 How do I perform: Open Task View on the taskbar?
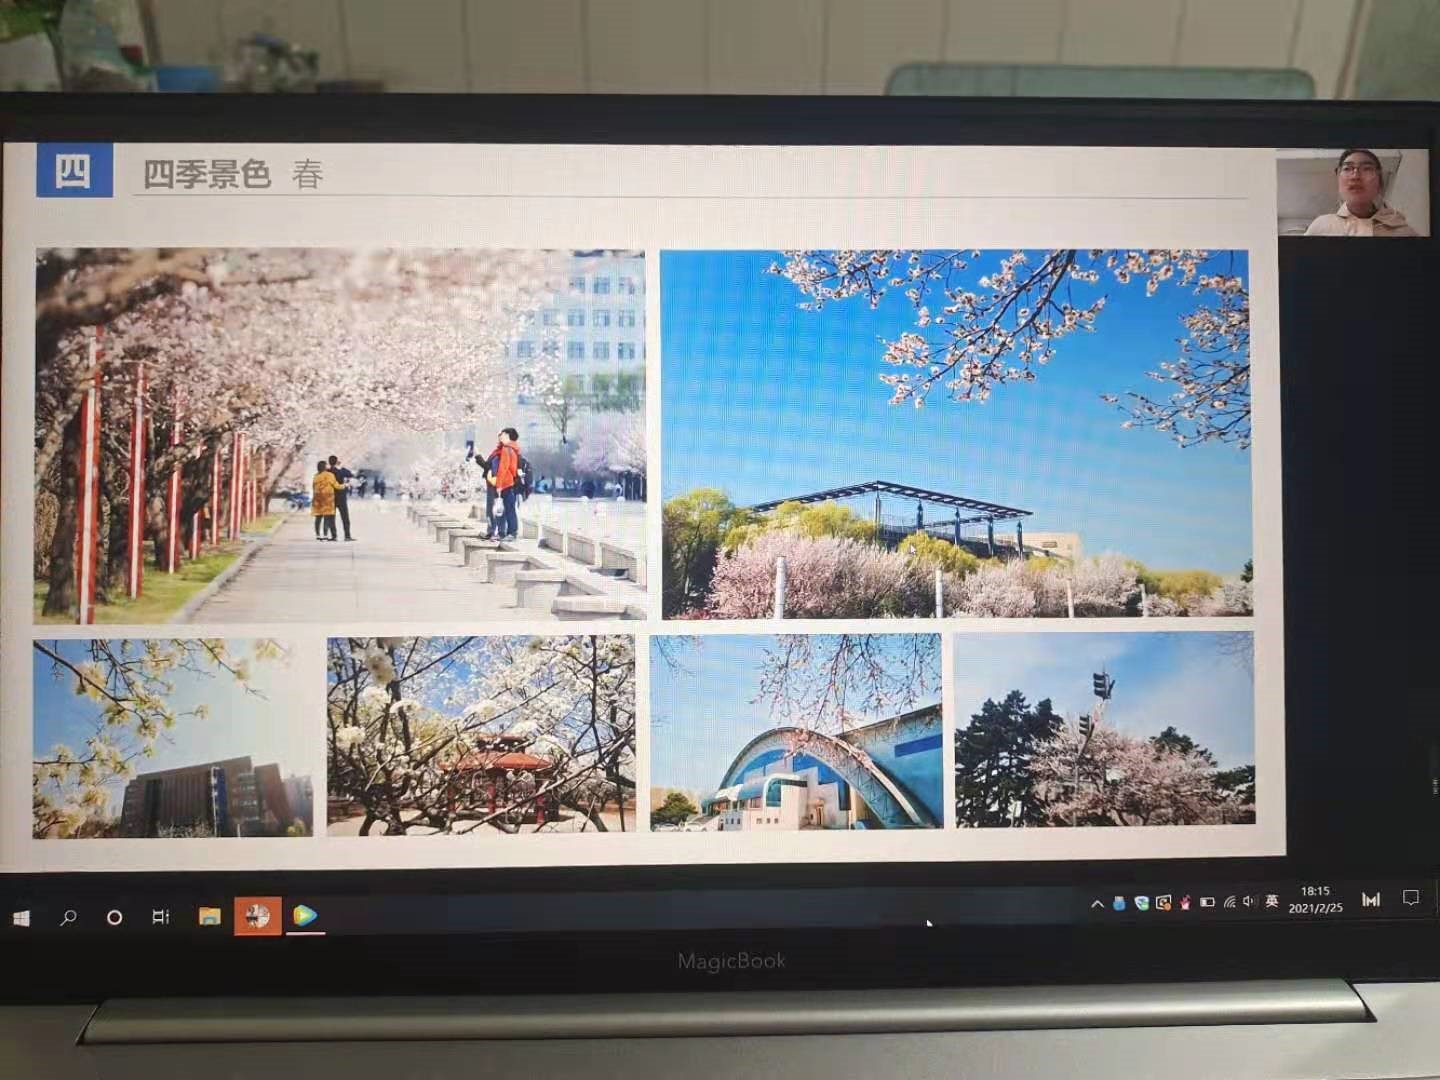(x=160, y=916)
